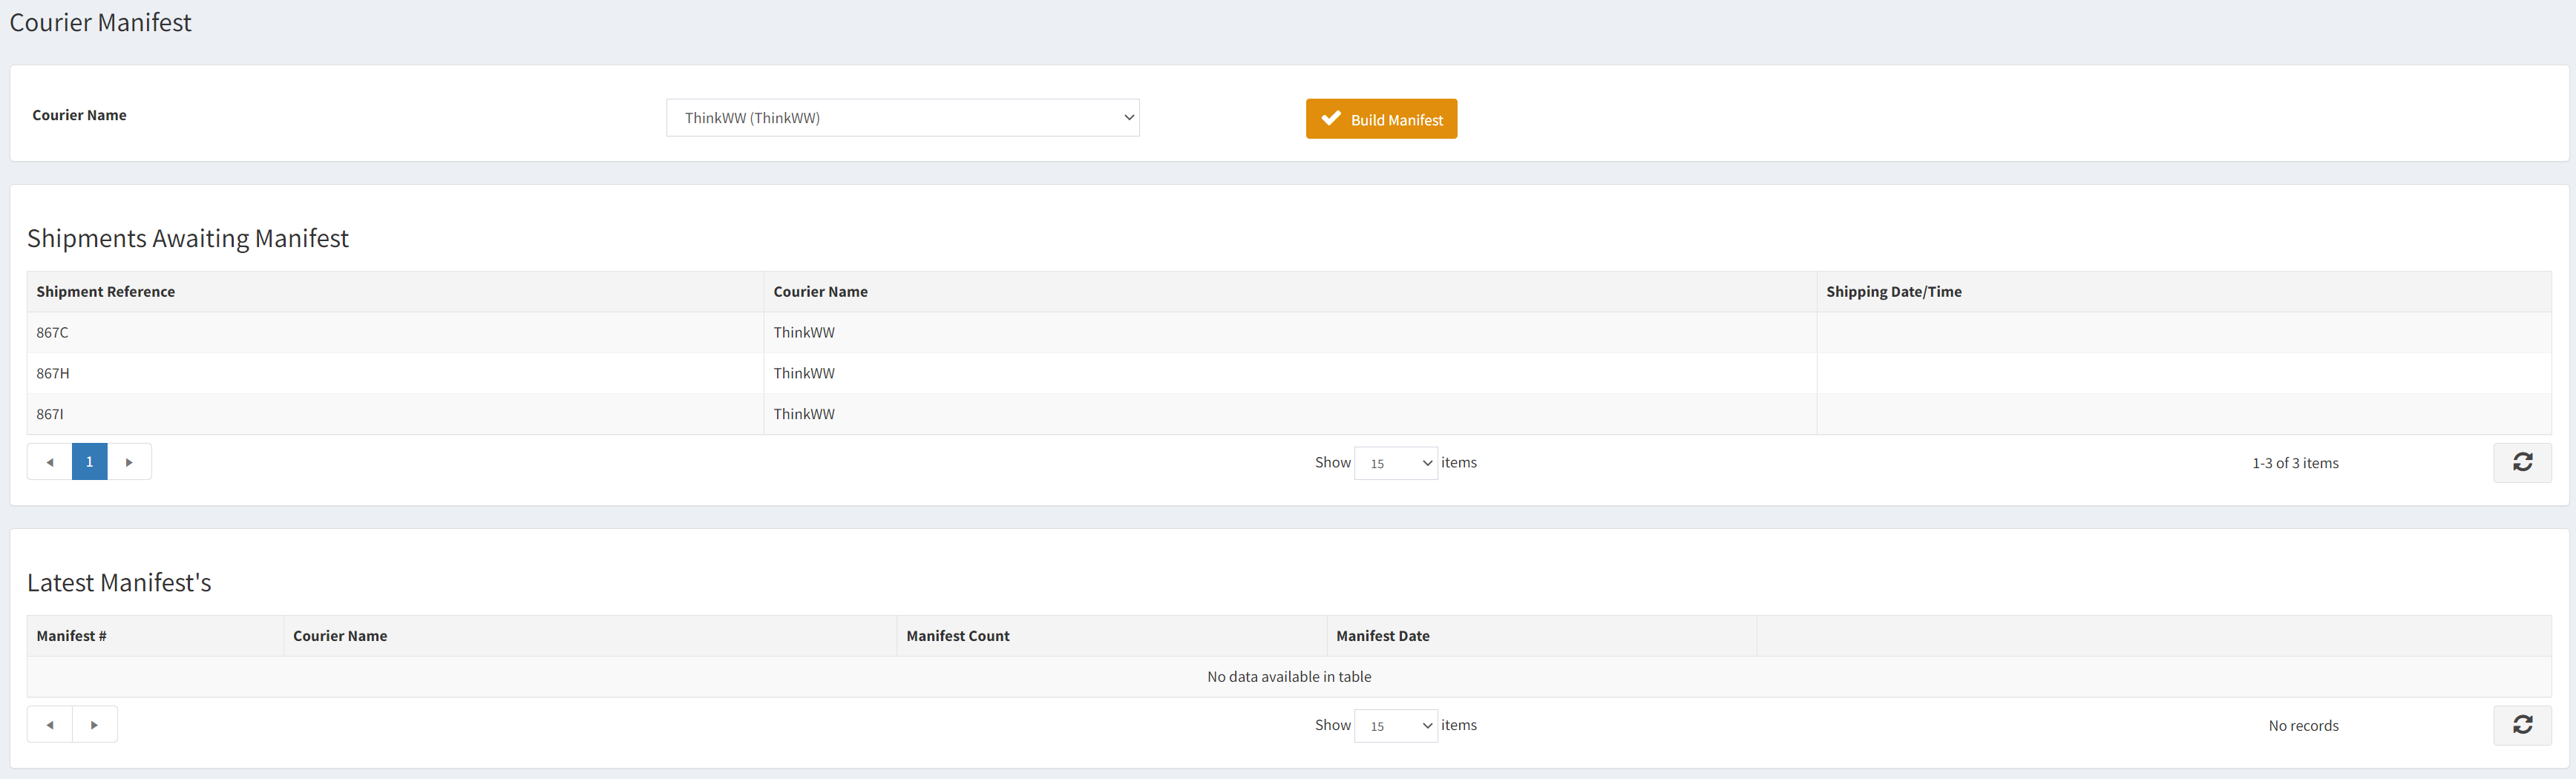The image size is (2576, 779).
Task: Click the Manifest Count column header
Action: tap(957, 635)
